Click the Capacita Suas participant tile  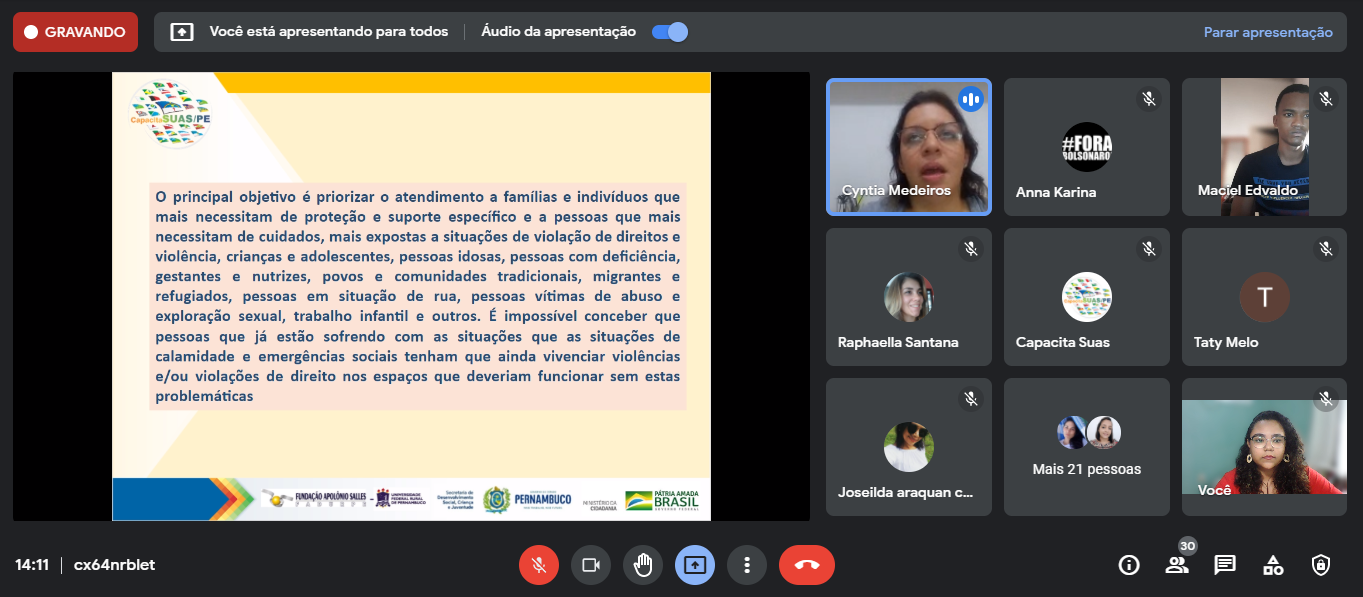[1087, 297]
